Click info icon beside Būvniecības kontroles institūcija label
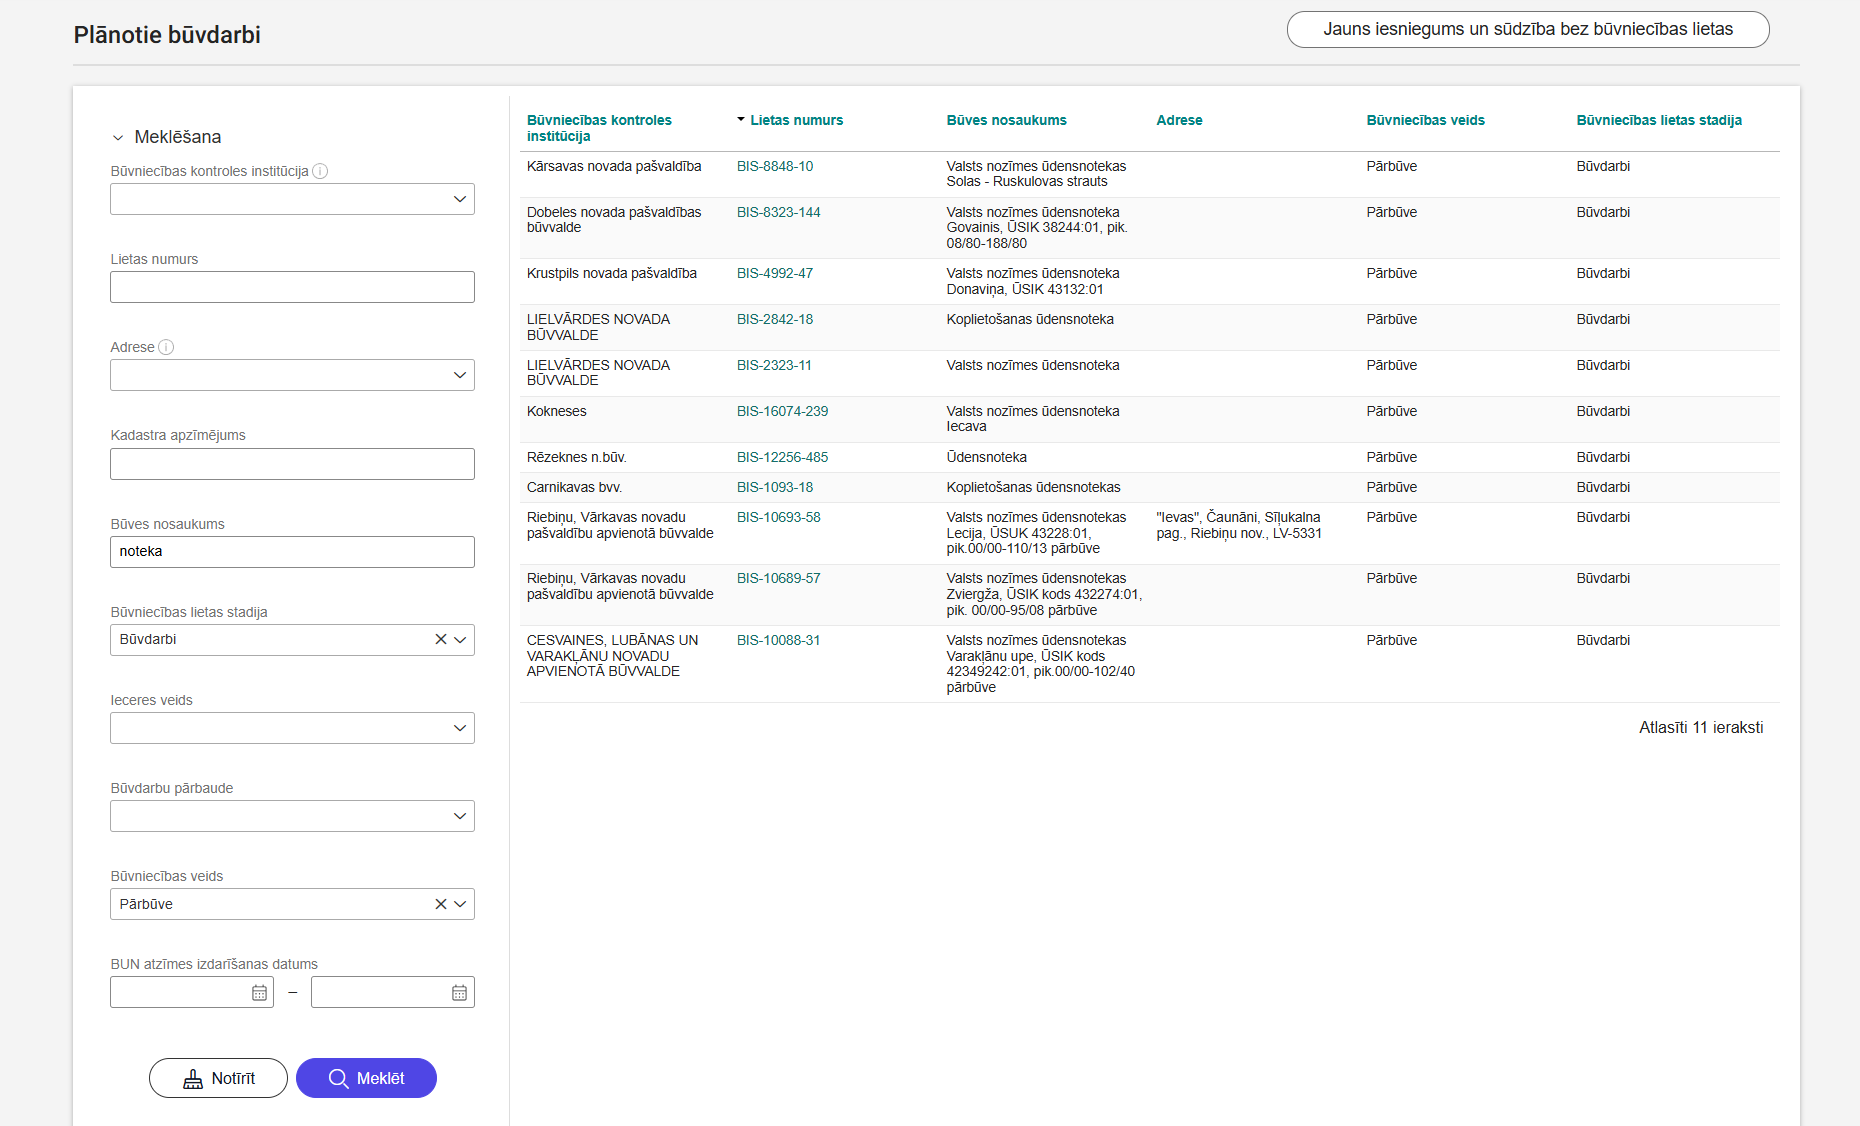The width and height of the screenshot is (1860, 1126). [320, 171]
